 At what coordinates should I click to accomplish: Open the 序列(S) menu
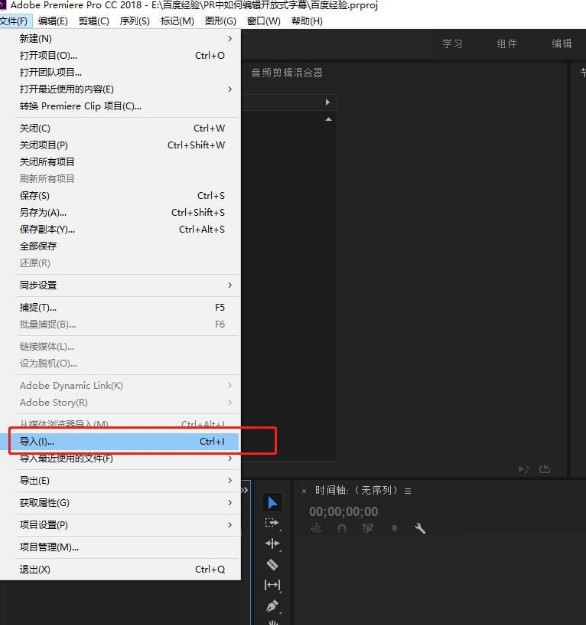coord(135,21)
